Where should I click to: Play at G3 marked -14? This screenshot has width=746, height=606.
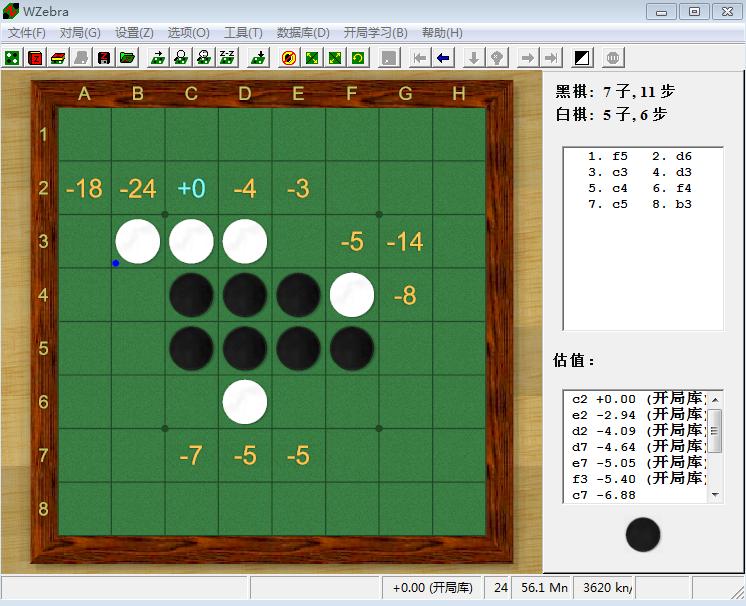(405, 241)
